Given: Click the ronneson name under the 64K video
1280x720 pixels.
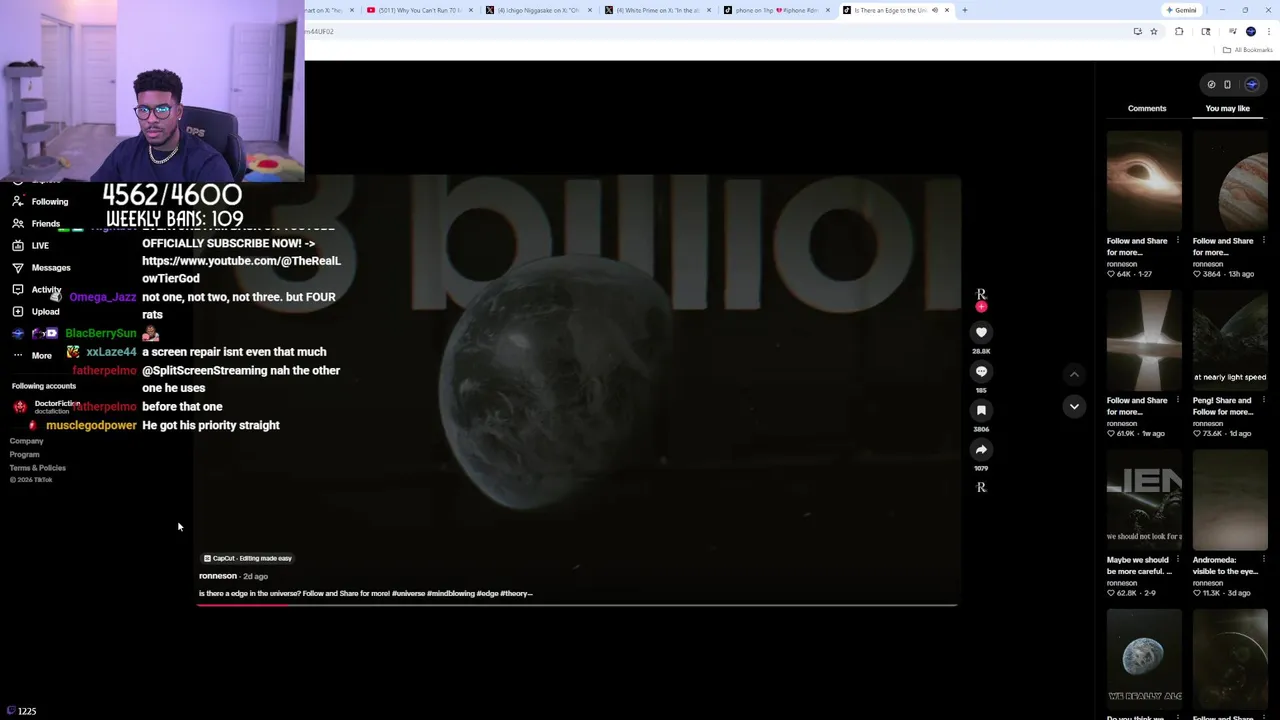Looking at the screenshot, I should click(x=1122, y=264).
